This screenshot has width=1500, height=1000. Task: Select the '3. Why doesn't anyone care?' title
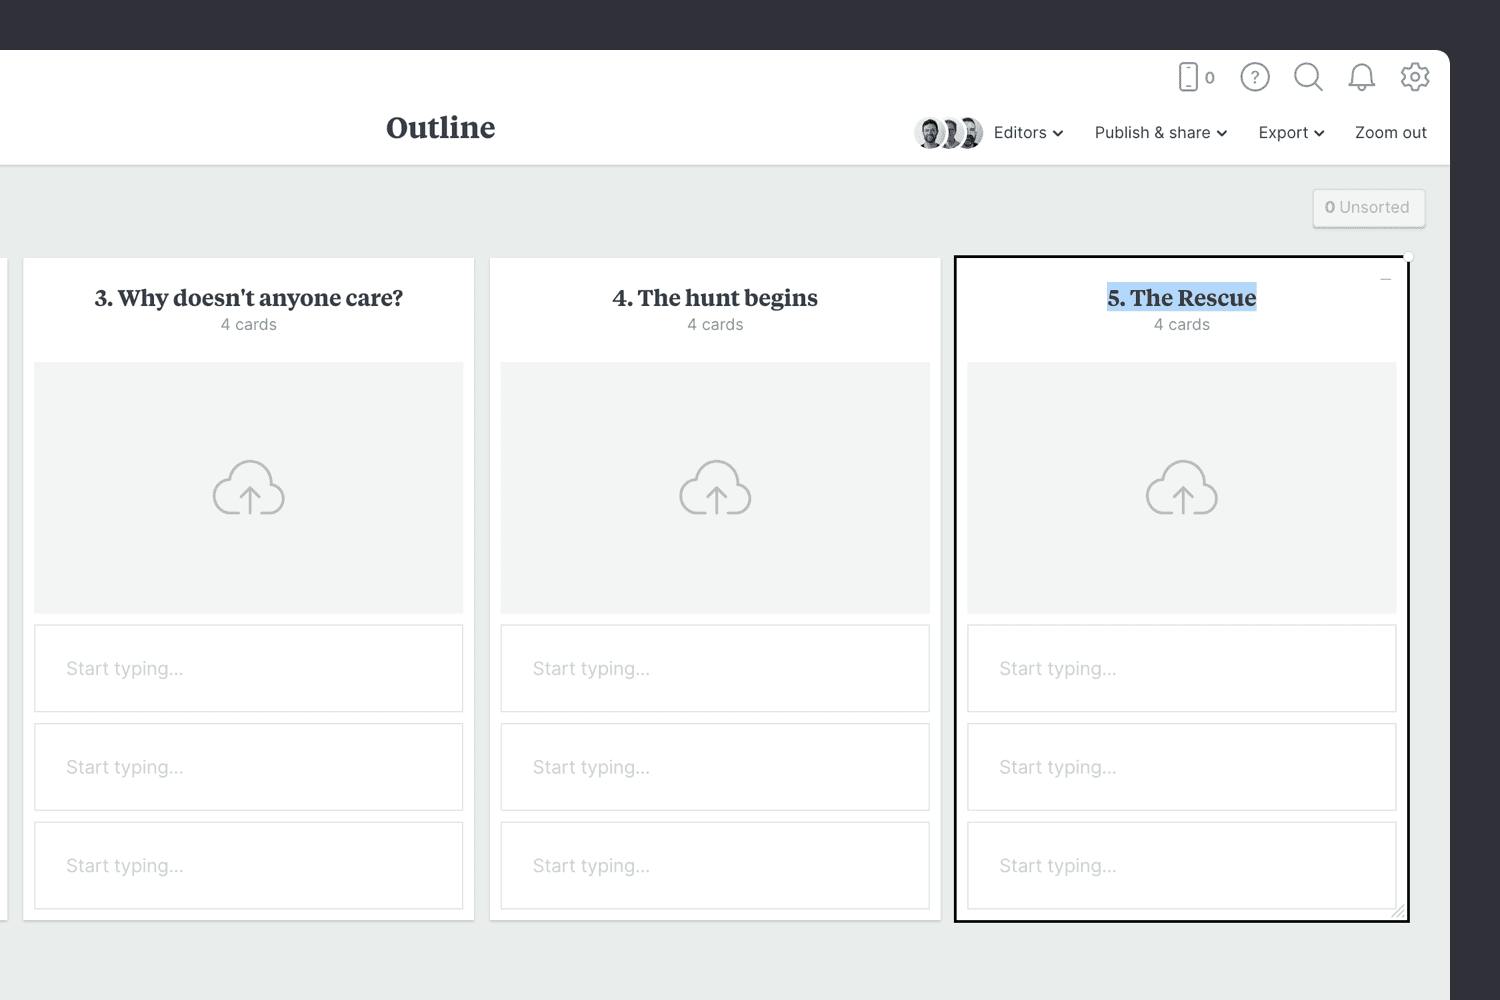[x=249, y=298]
